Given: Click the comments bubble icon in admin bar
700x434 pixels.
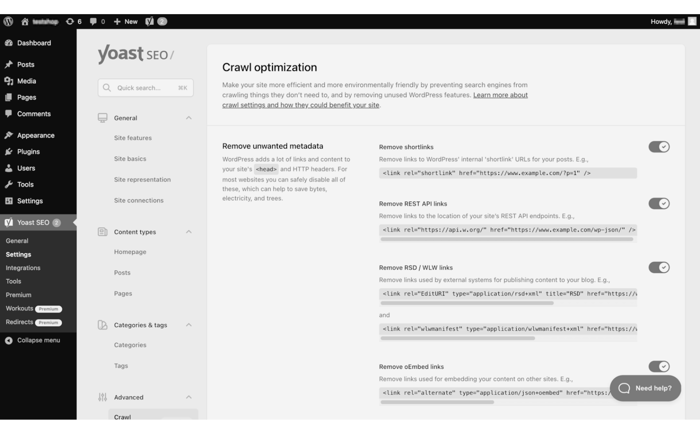Looking at the screenshot, I should tap(94, 21).
